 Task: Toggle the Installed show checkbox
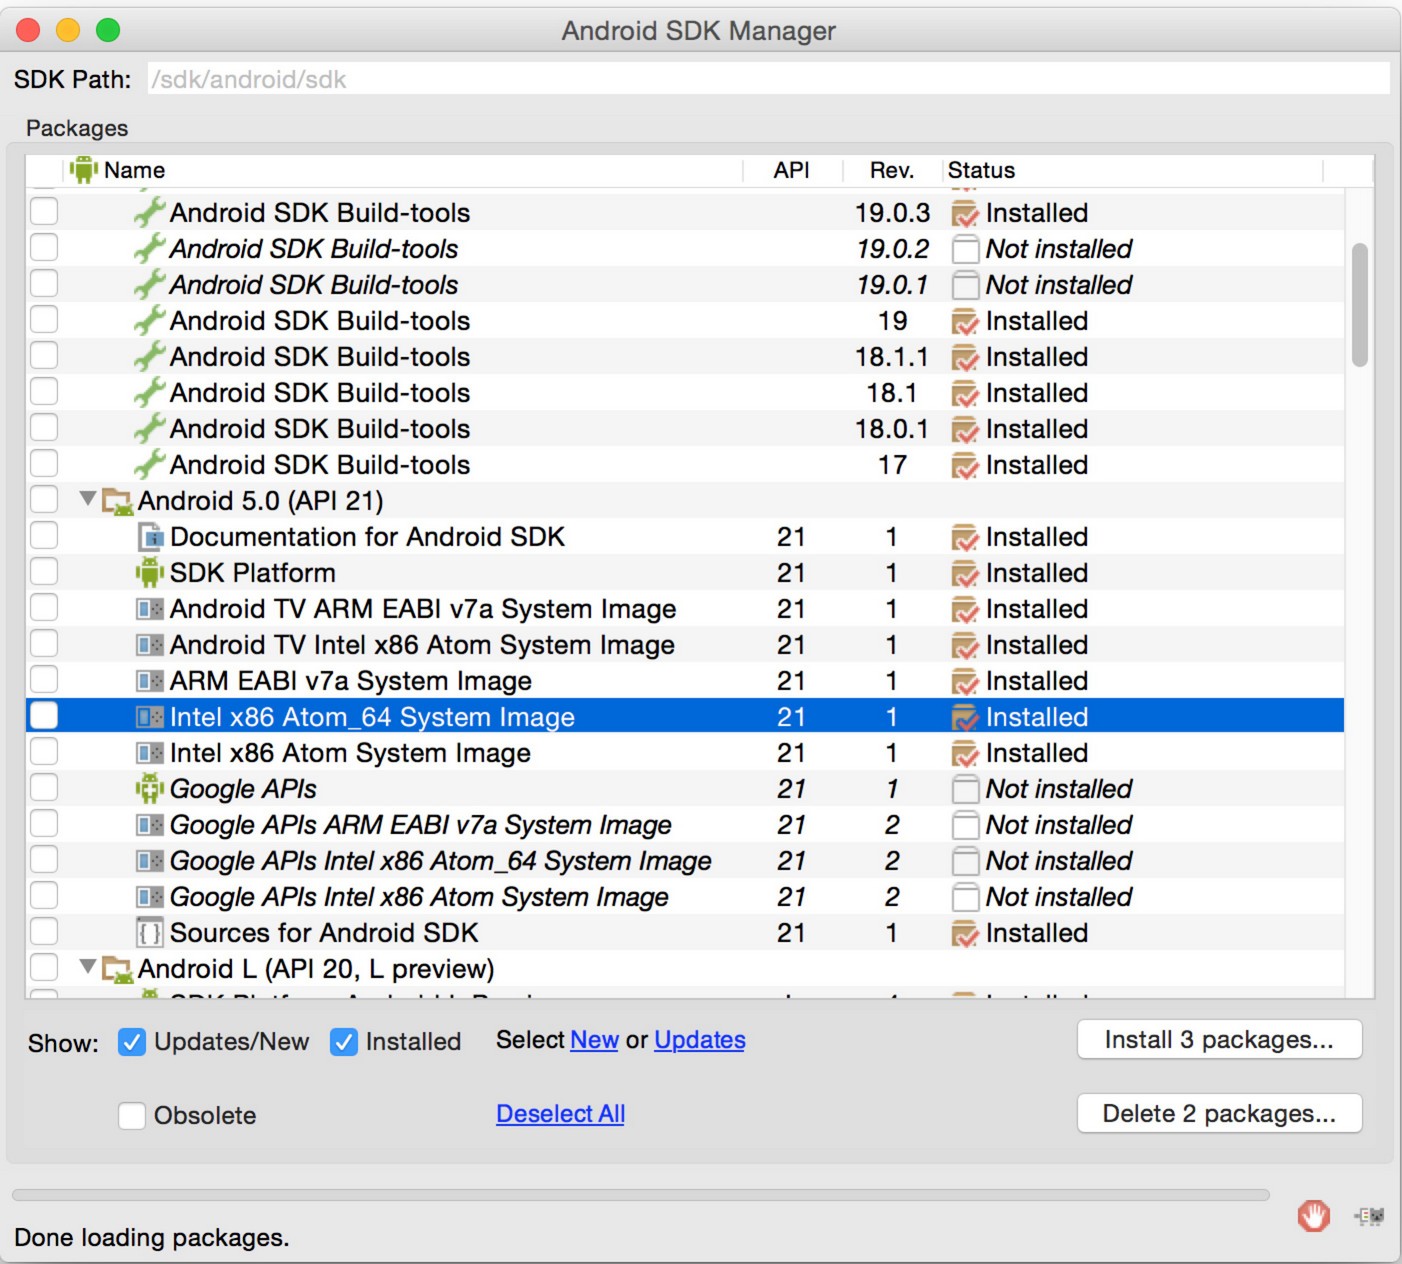coord(344,1042)
